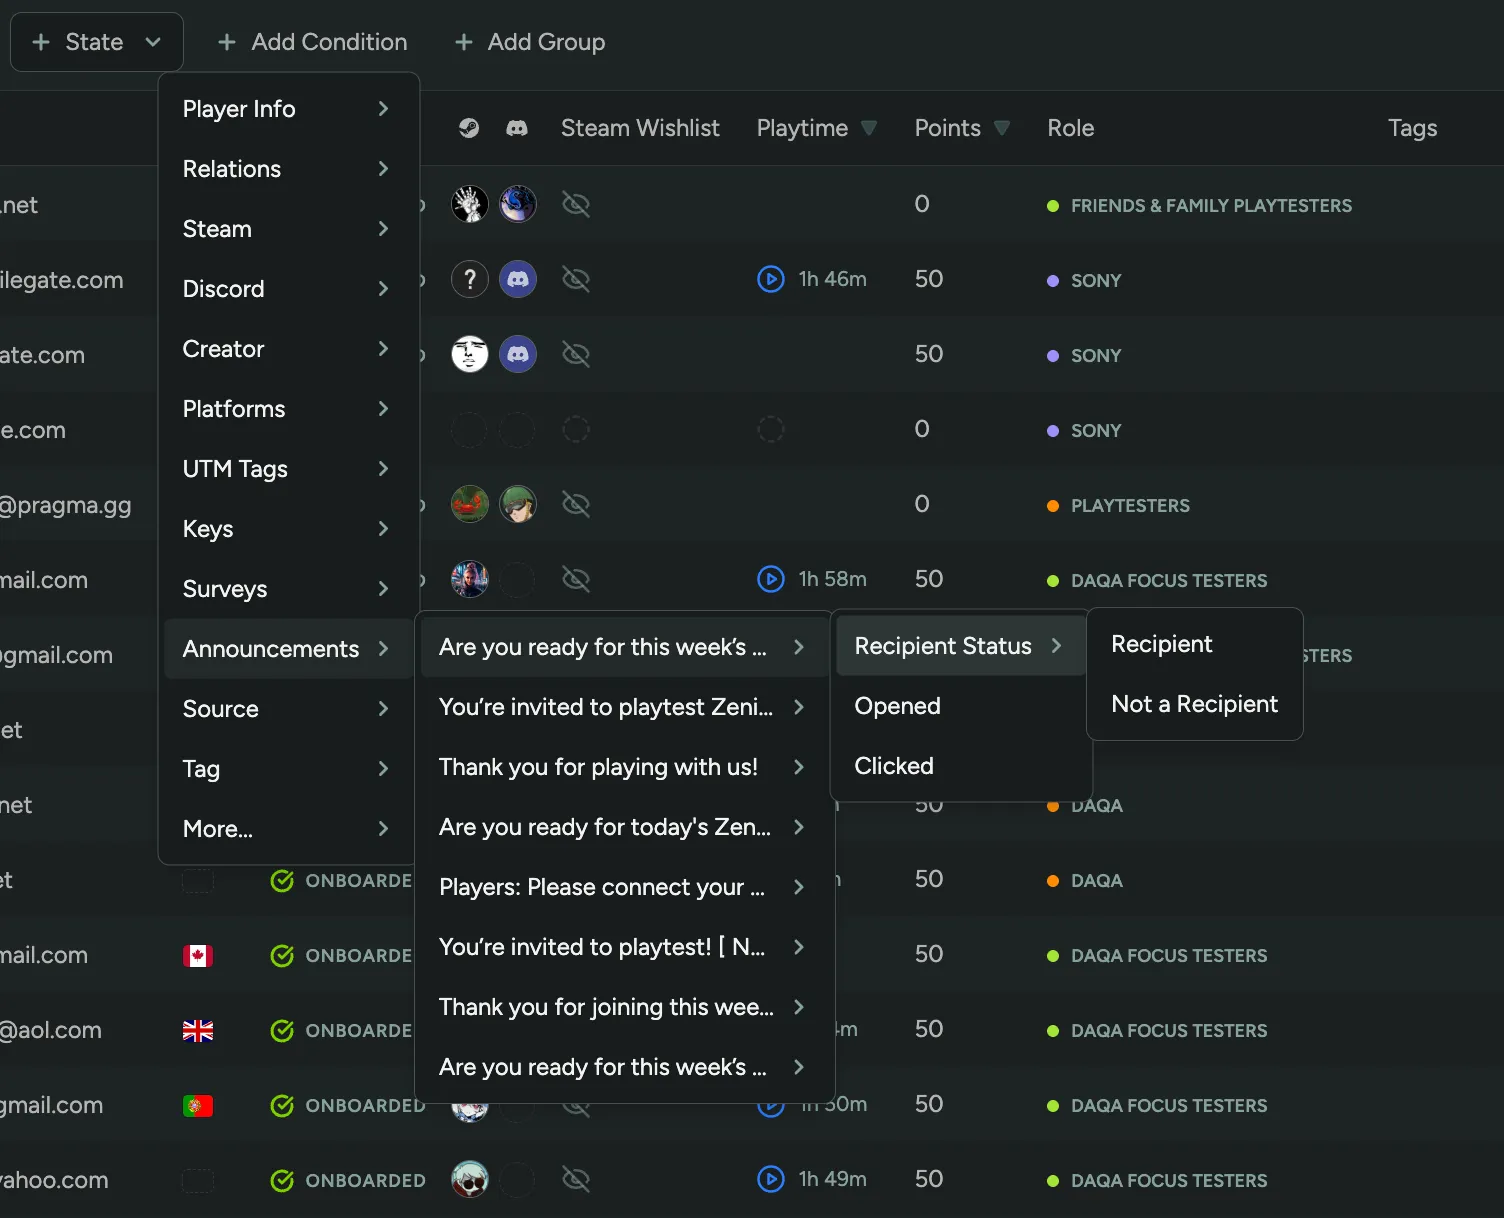This screenshot has height=1218, width=1504.
Task: Sort by the Playtime column arrow
Action: coord(869,128)
